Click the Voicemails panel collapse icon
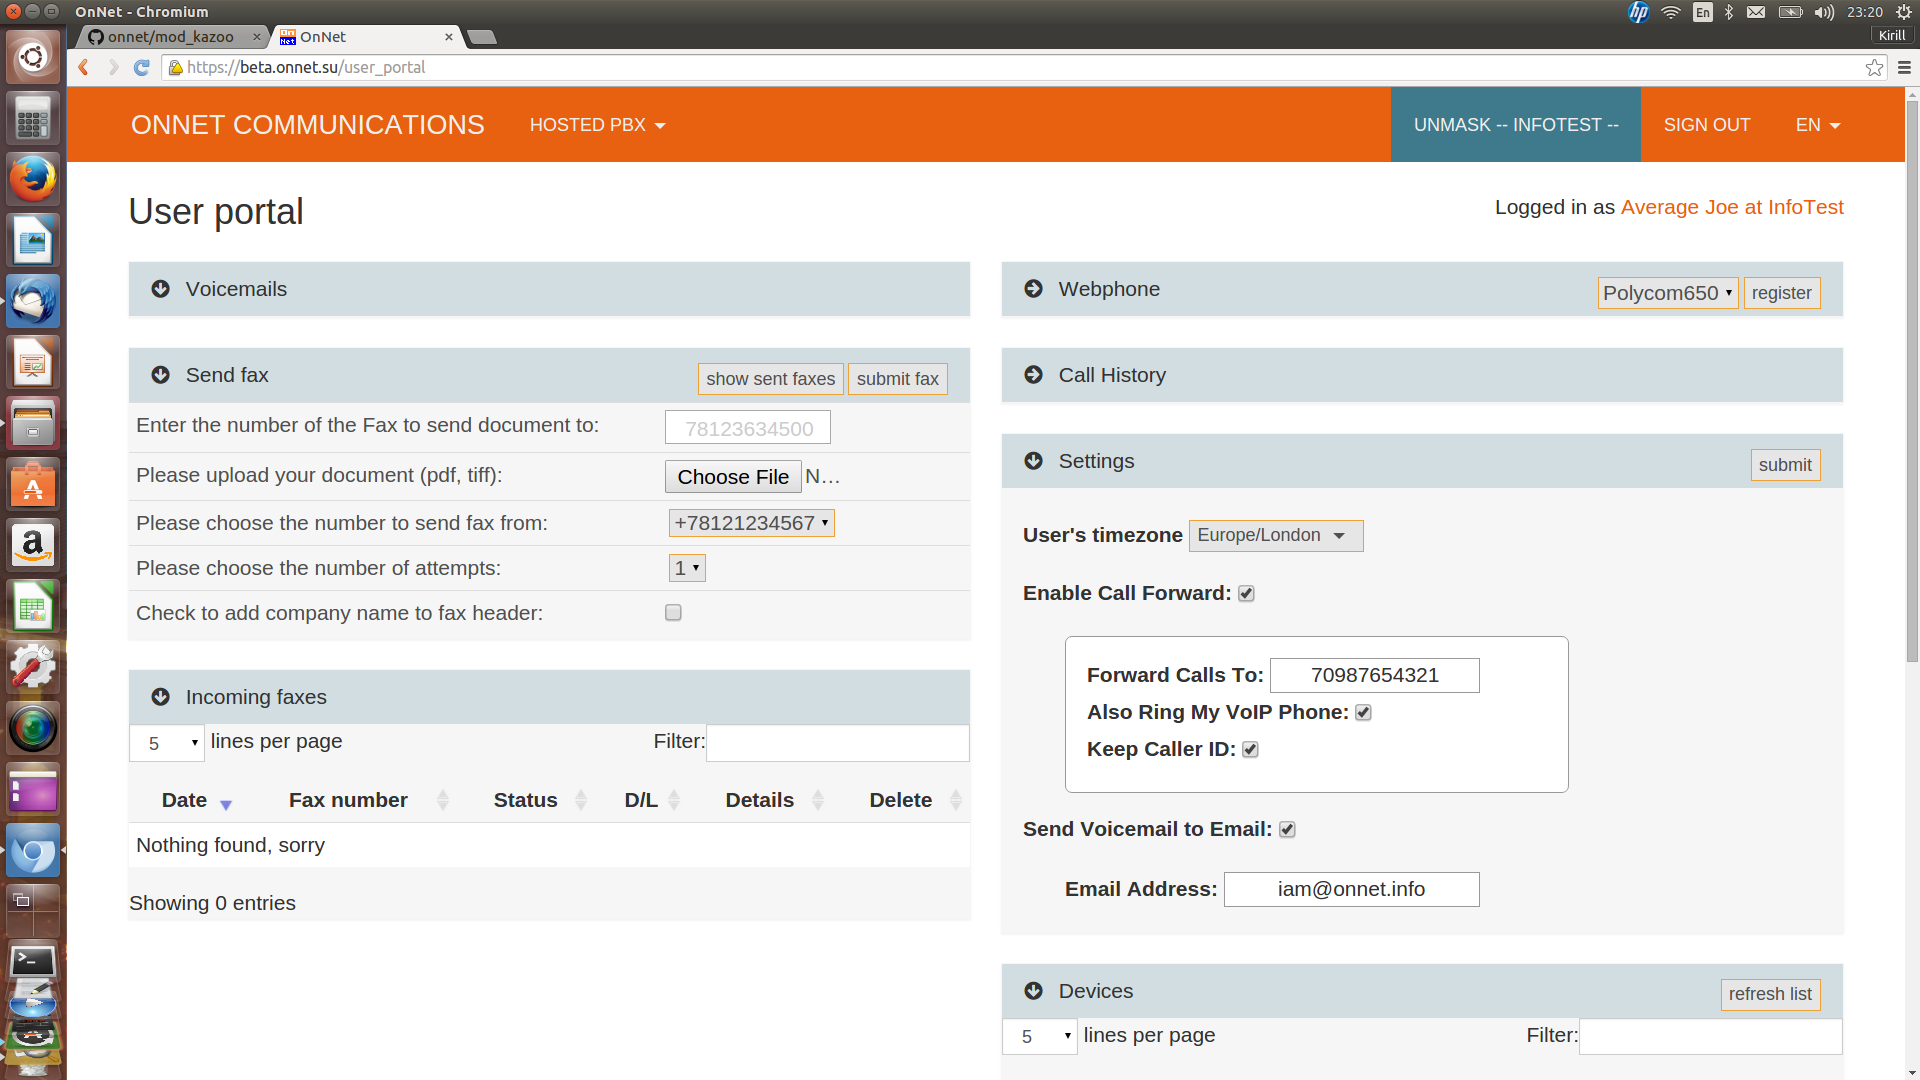Screen dimensions: 1920x1080 (x=158, y=287)
